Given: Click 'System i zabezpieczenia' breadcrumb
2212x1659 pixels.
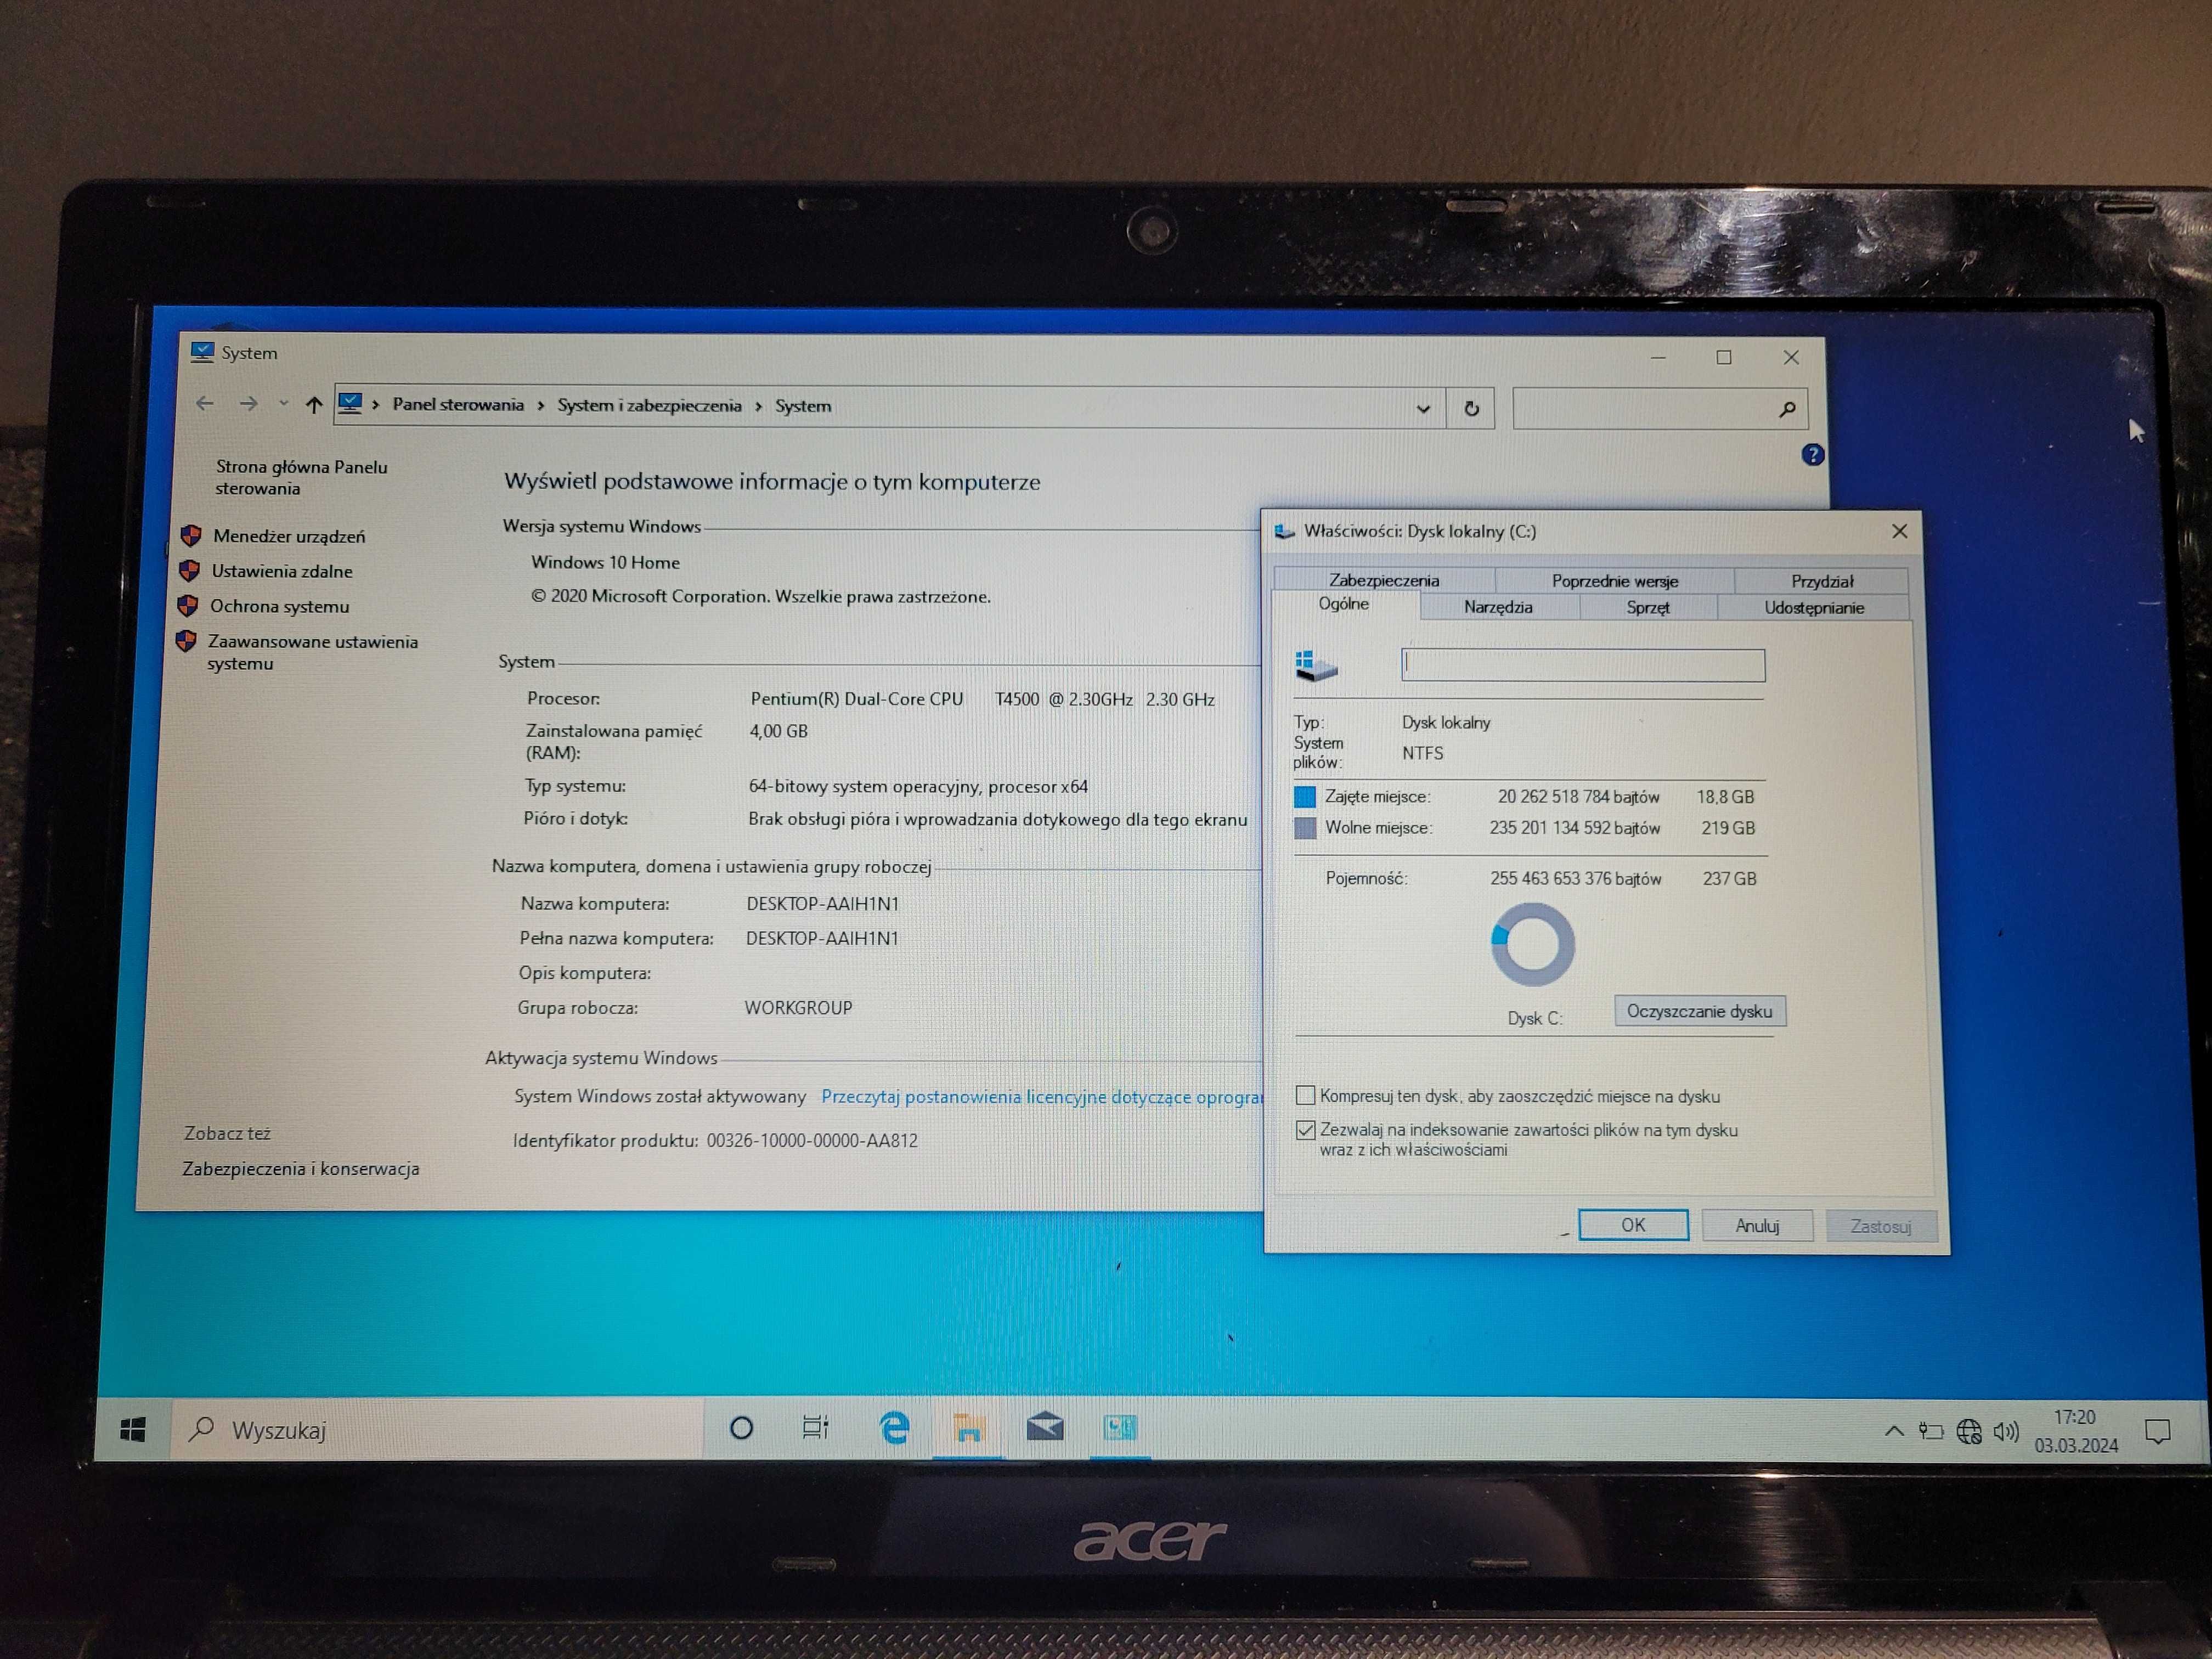Looking at the screenshot, I should click(x=649, y=405).
